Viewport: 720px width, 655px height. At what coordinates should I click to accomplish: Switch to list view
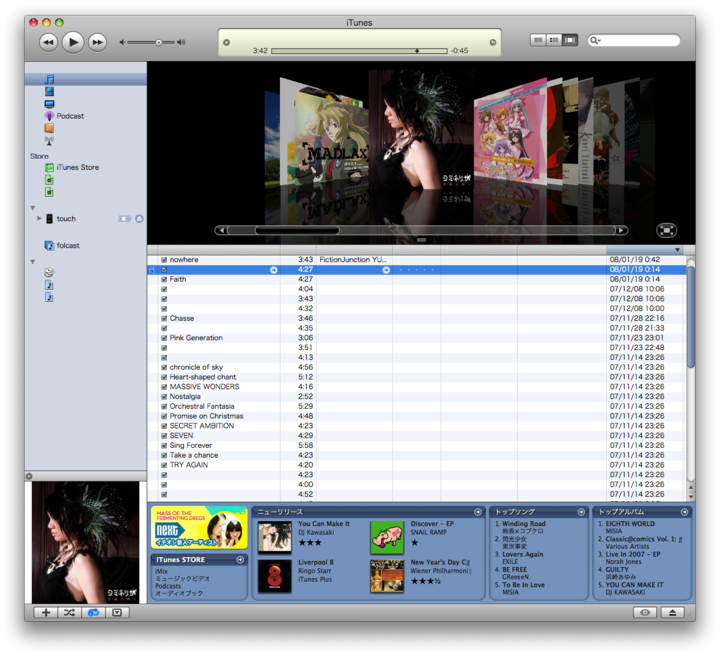(x=538, y=40)
